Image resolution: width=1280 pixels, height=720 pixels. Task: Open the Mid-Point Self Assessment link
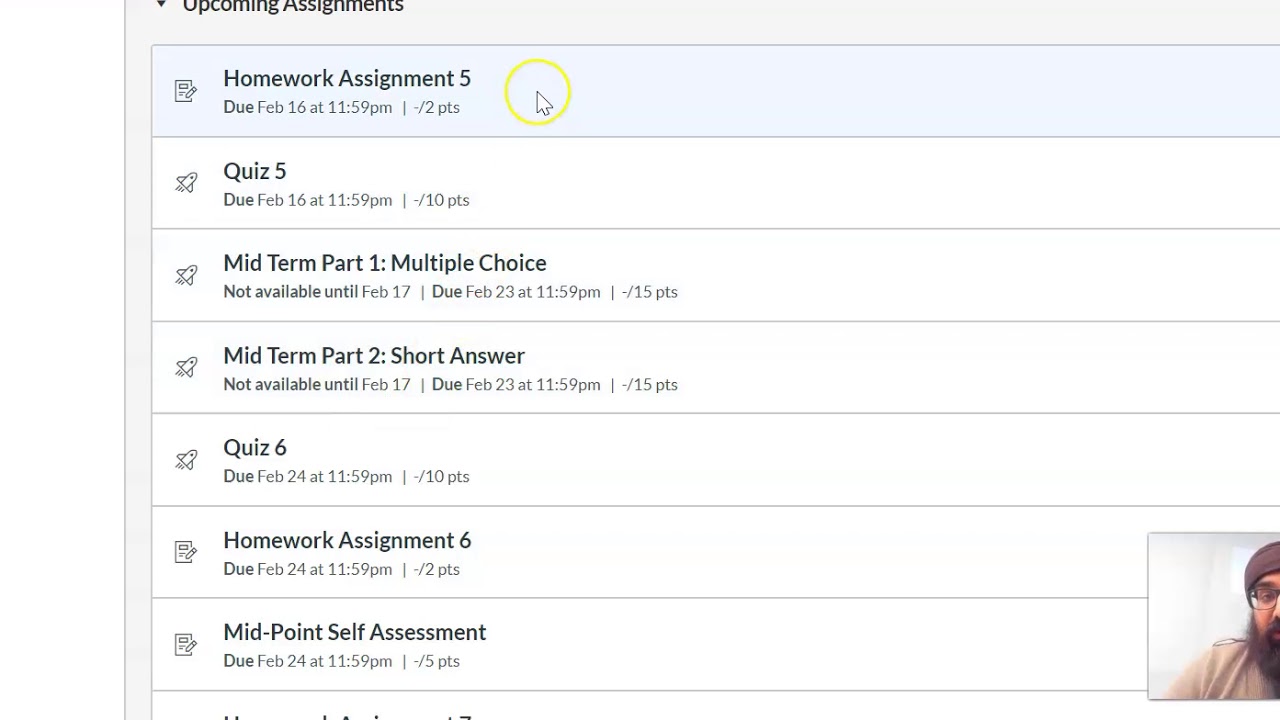tap(354, 632)
